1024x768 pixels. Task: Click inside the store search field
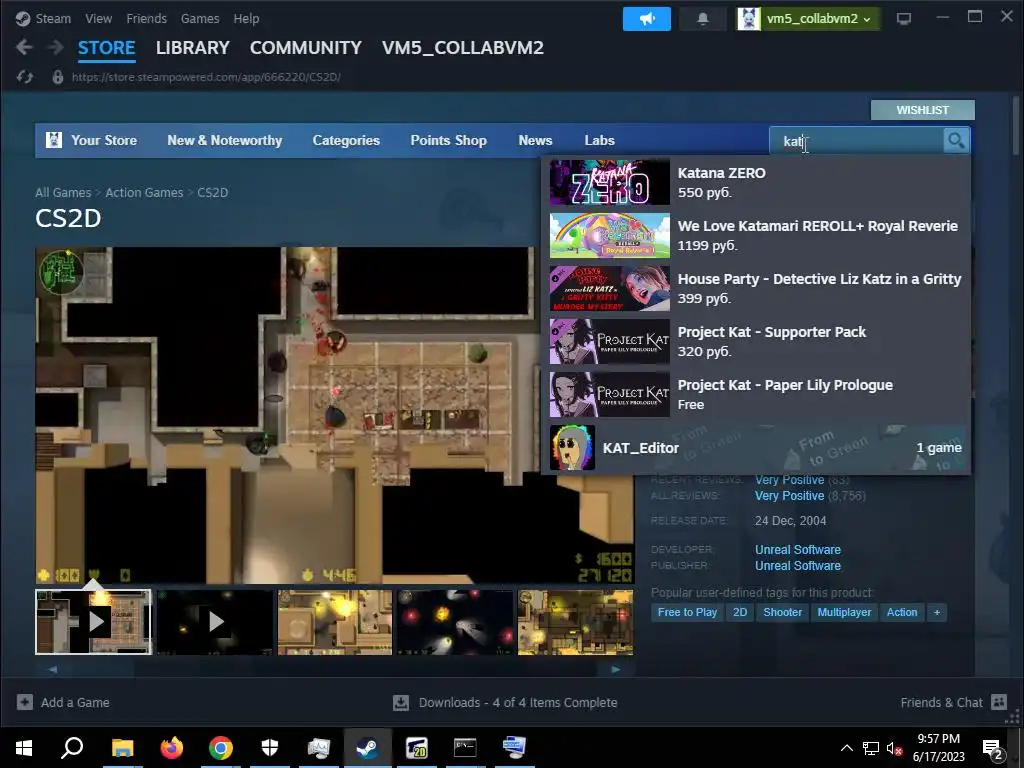point(856,141)
